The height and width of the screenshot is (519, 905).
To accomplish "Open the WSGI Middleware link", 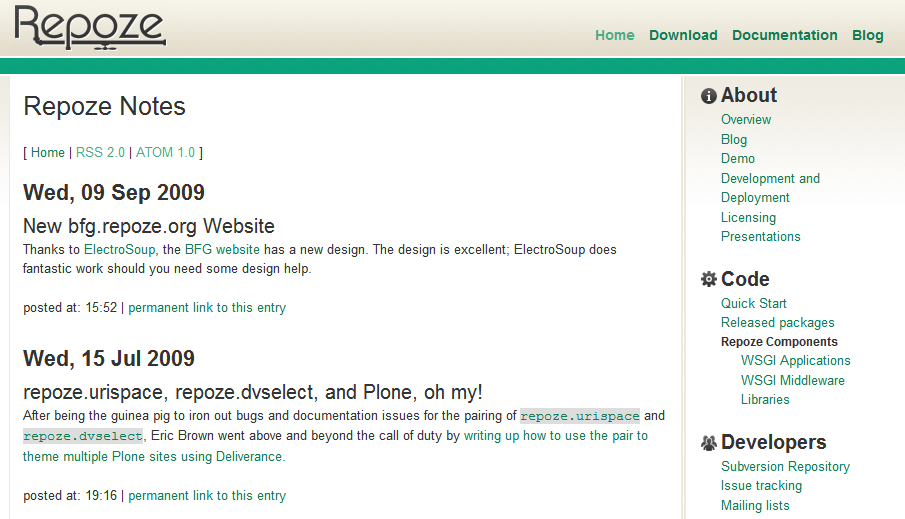I will 792,380.
